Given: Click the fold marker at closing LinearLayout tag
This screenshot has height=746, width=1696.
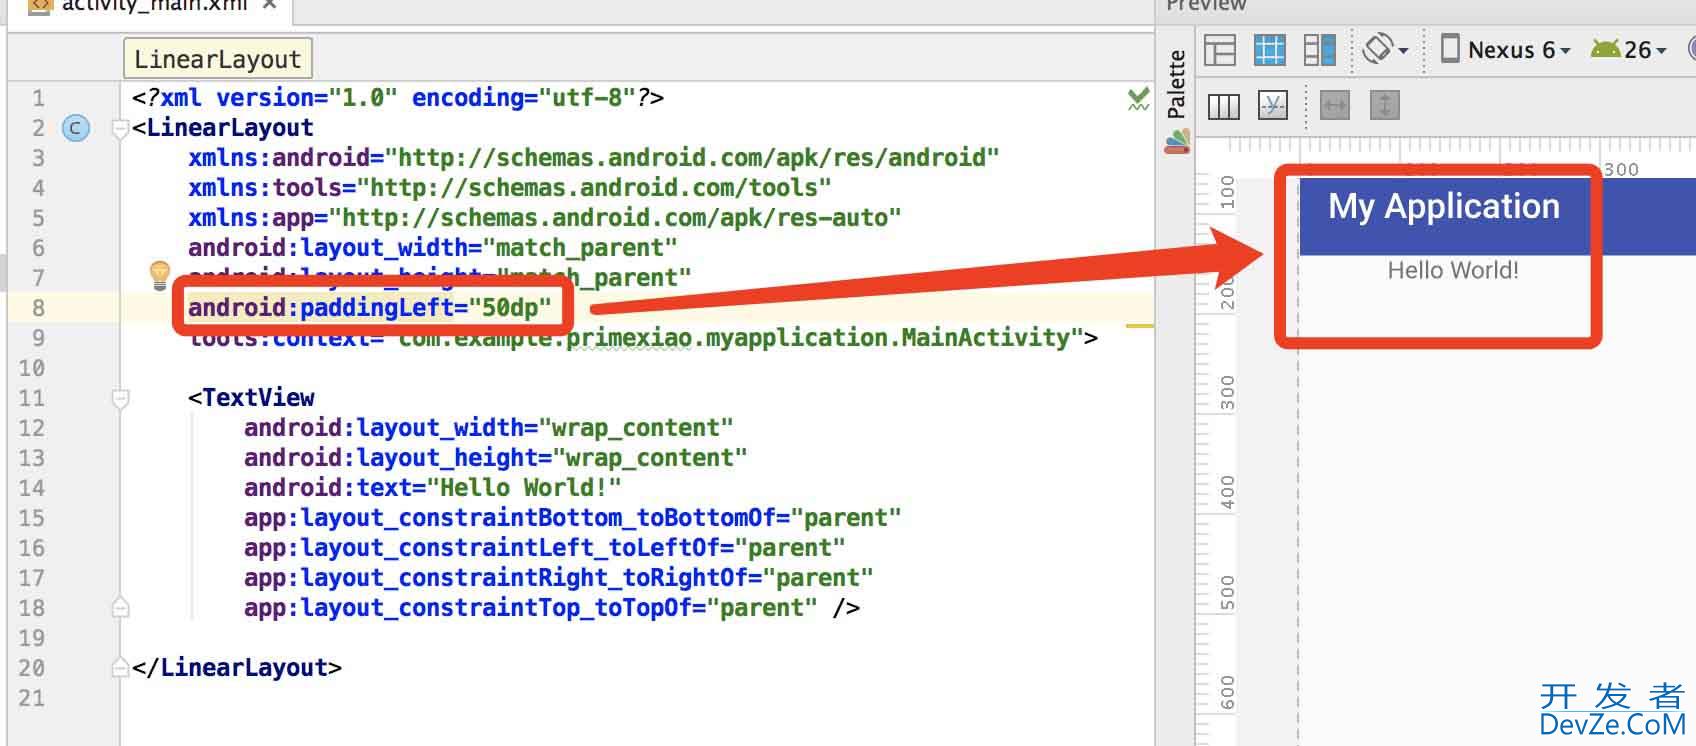Looking at the screenshot, I should pyautogui.click(x=120, y=668).
